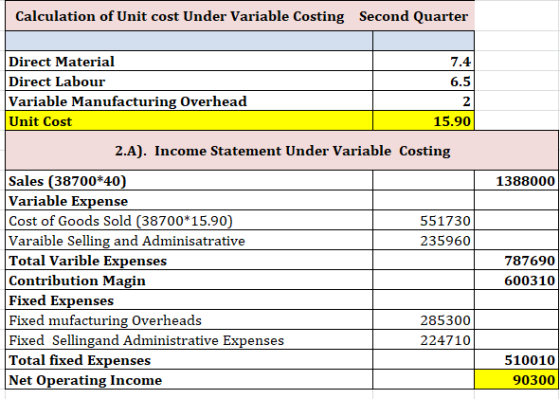Click the 'Sales (38700*40)' cell

(189, 180)
